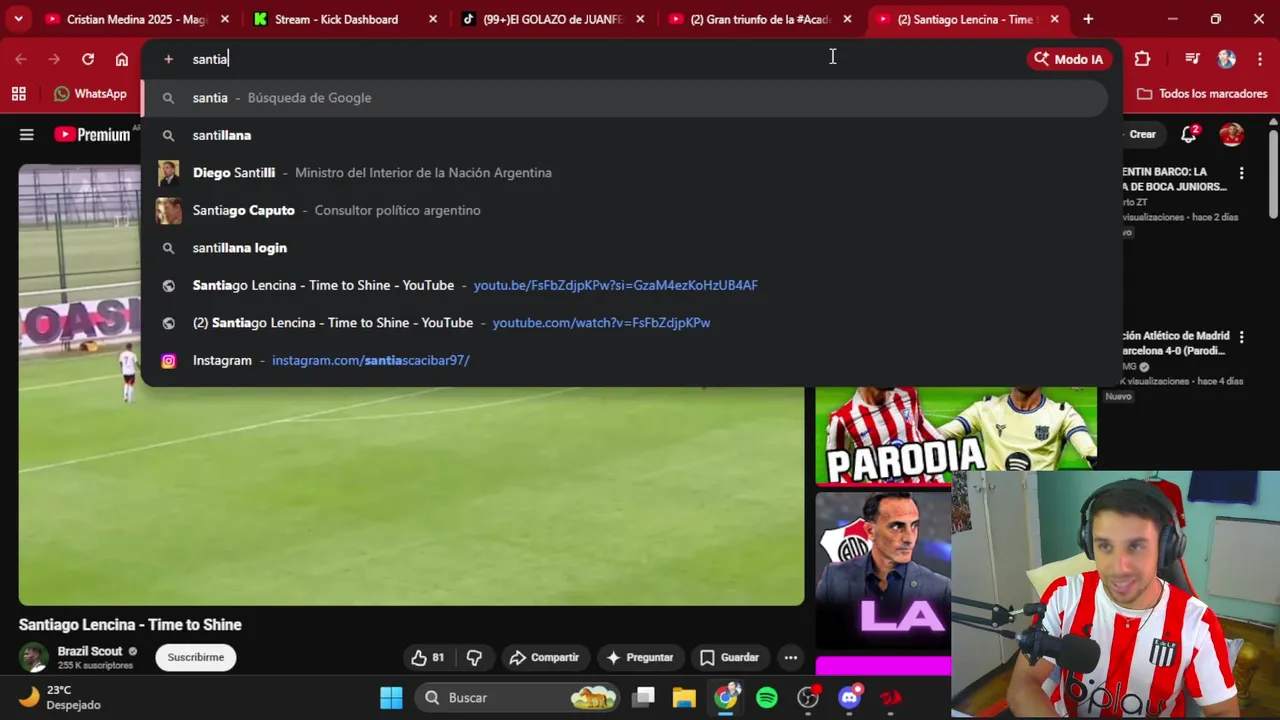Open the Instagram santiascacibar97 suggestion
1280x720 pixels.
click(x=625, y=360)
